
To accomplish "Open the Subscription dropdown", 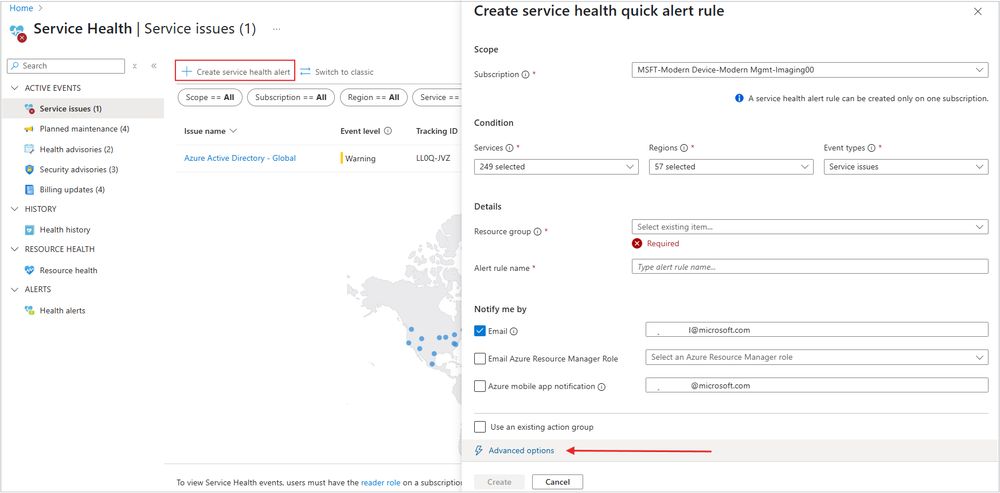I will tap(809, 70).
